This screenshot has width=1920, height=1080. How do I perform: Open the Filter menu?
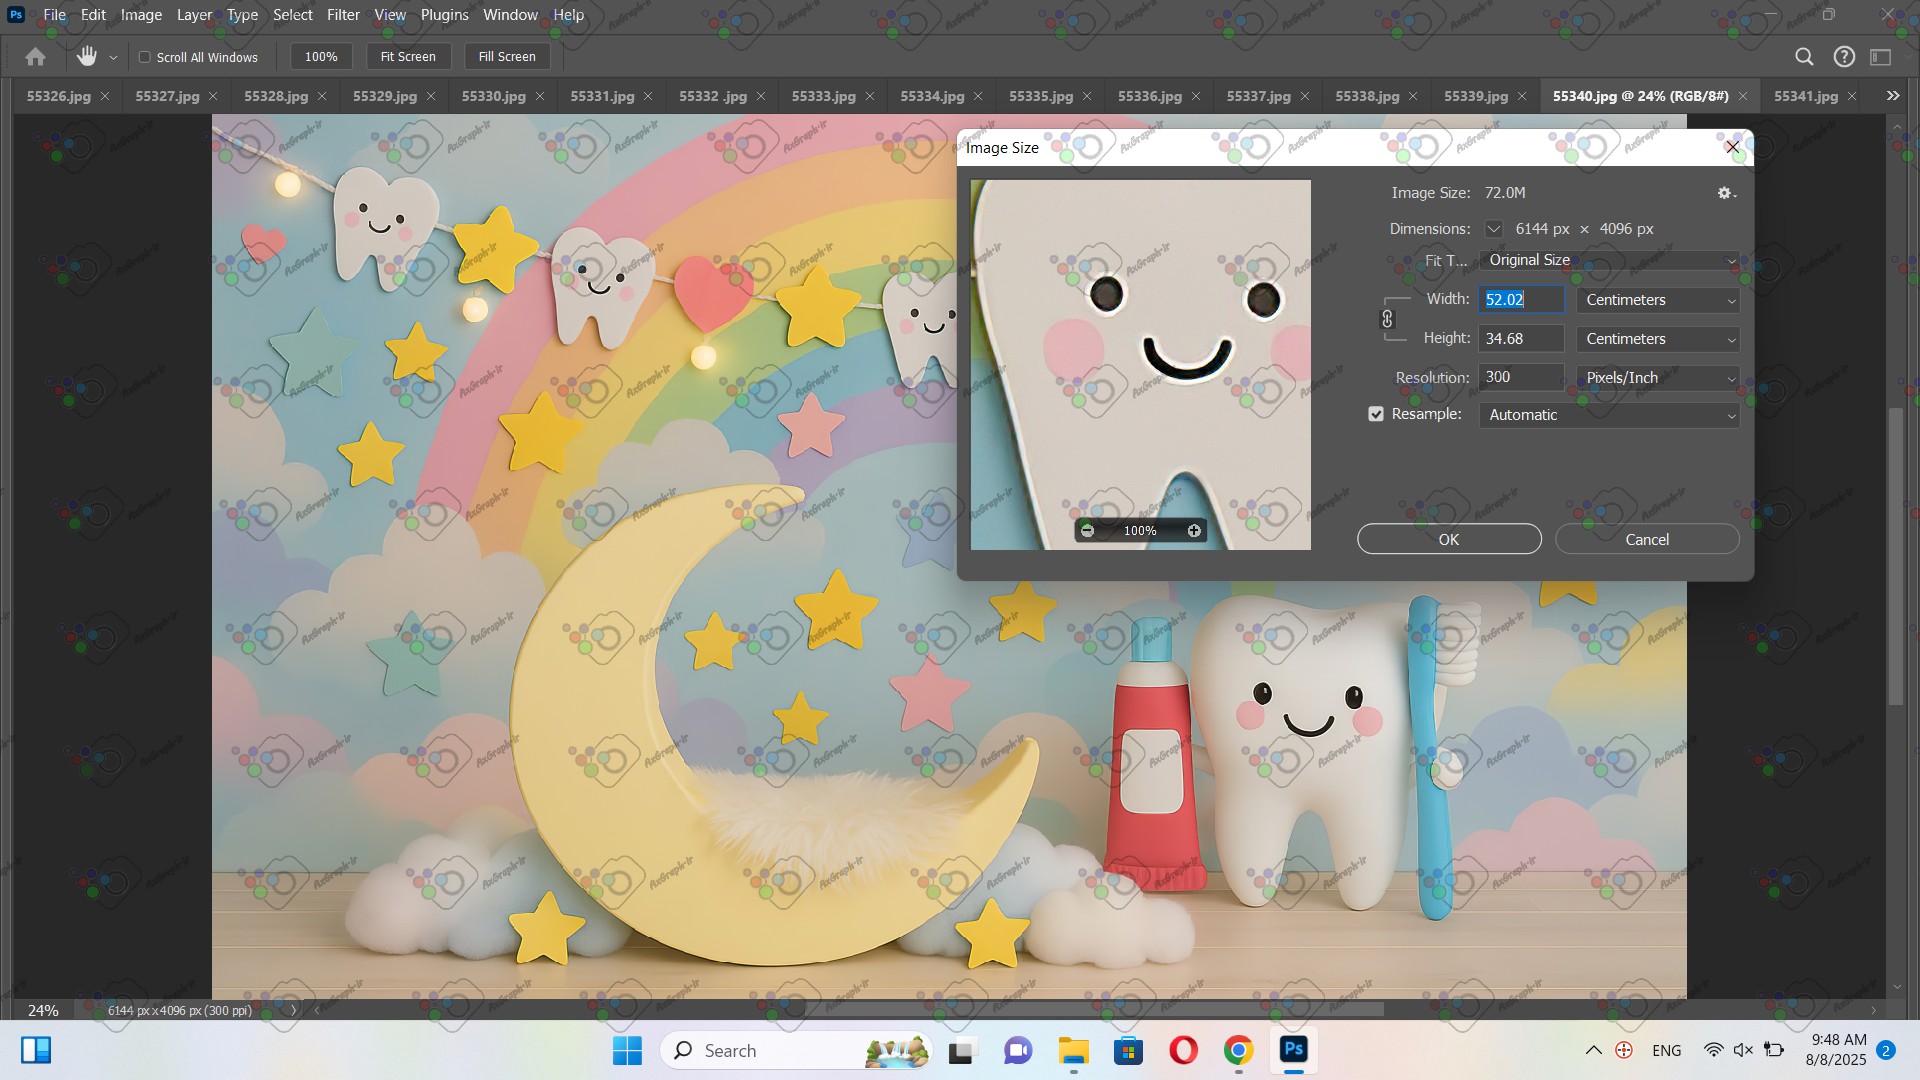343,15
